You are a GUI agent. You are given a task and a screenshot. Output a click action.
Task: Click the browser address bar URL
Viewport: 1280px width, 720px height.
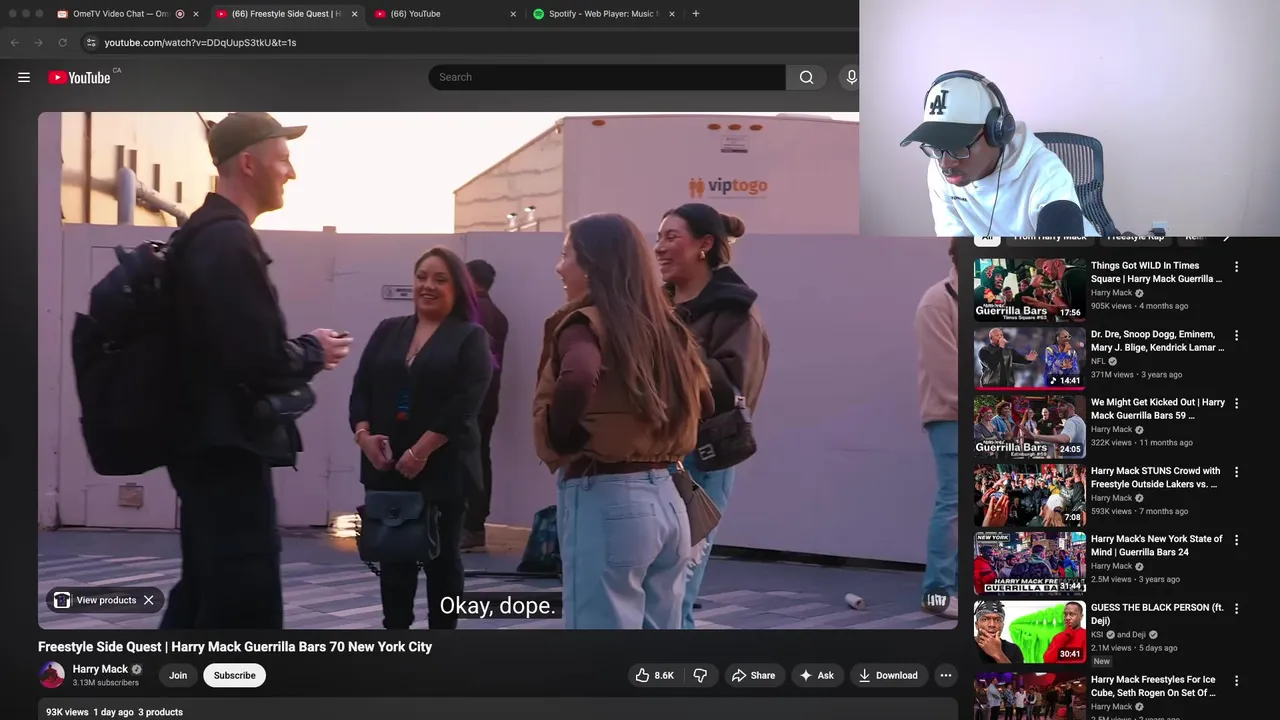[200, 42]
